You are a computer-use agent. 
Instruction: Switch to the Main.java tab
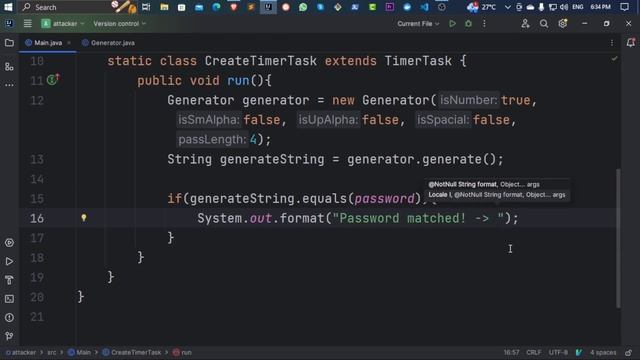click(48, 43)
